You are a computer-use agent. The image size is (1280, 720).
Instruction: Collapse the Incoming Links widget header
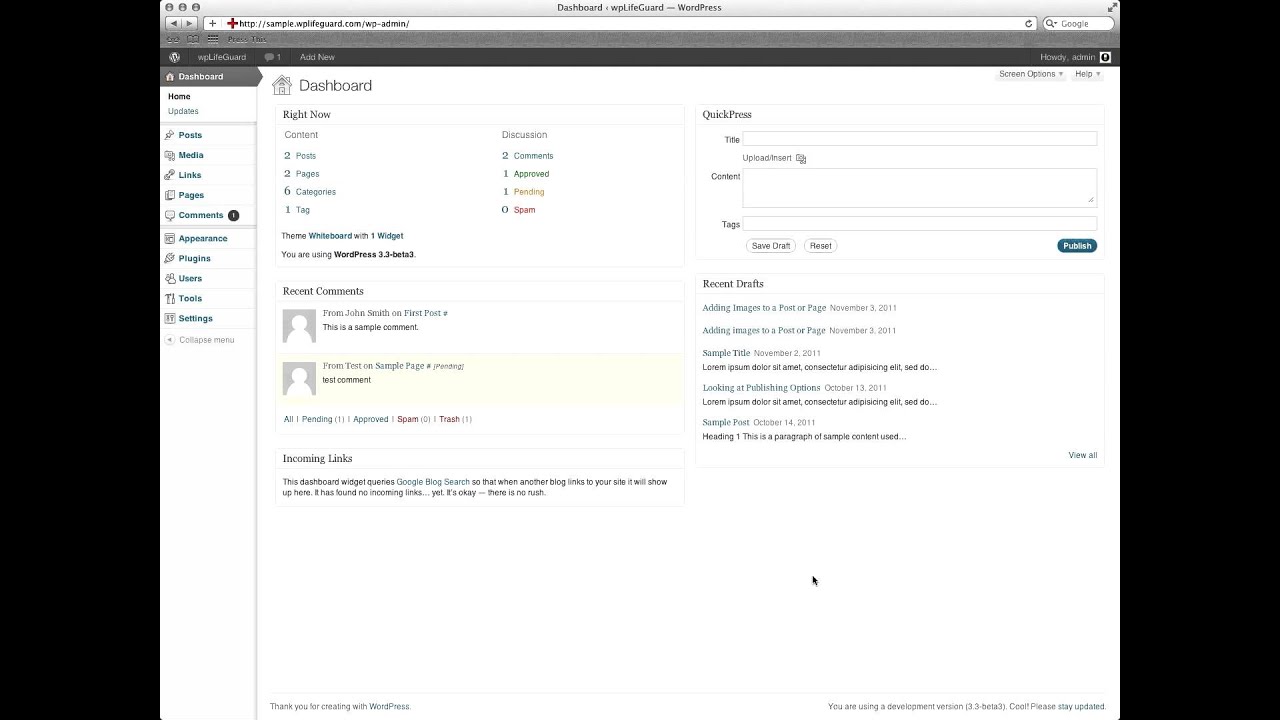480,458
